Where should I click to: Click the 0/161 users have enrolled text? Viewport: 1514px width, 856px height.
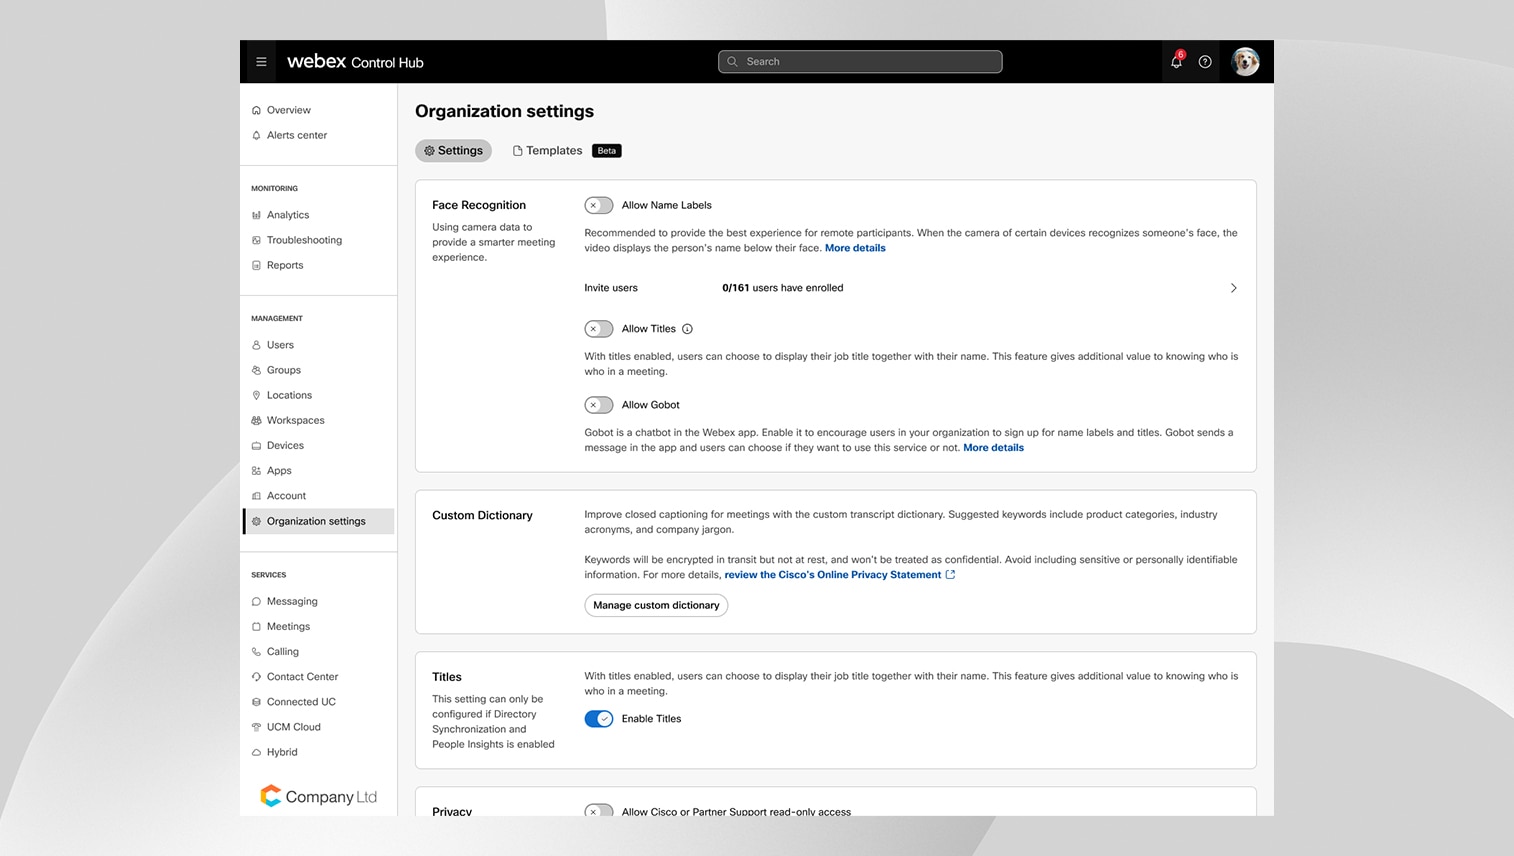click(x=782, y=288)
